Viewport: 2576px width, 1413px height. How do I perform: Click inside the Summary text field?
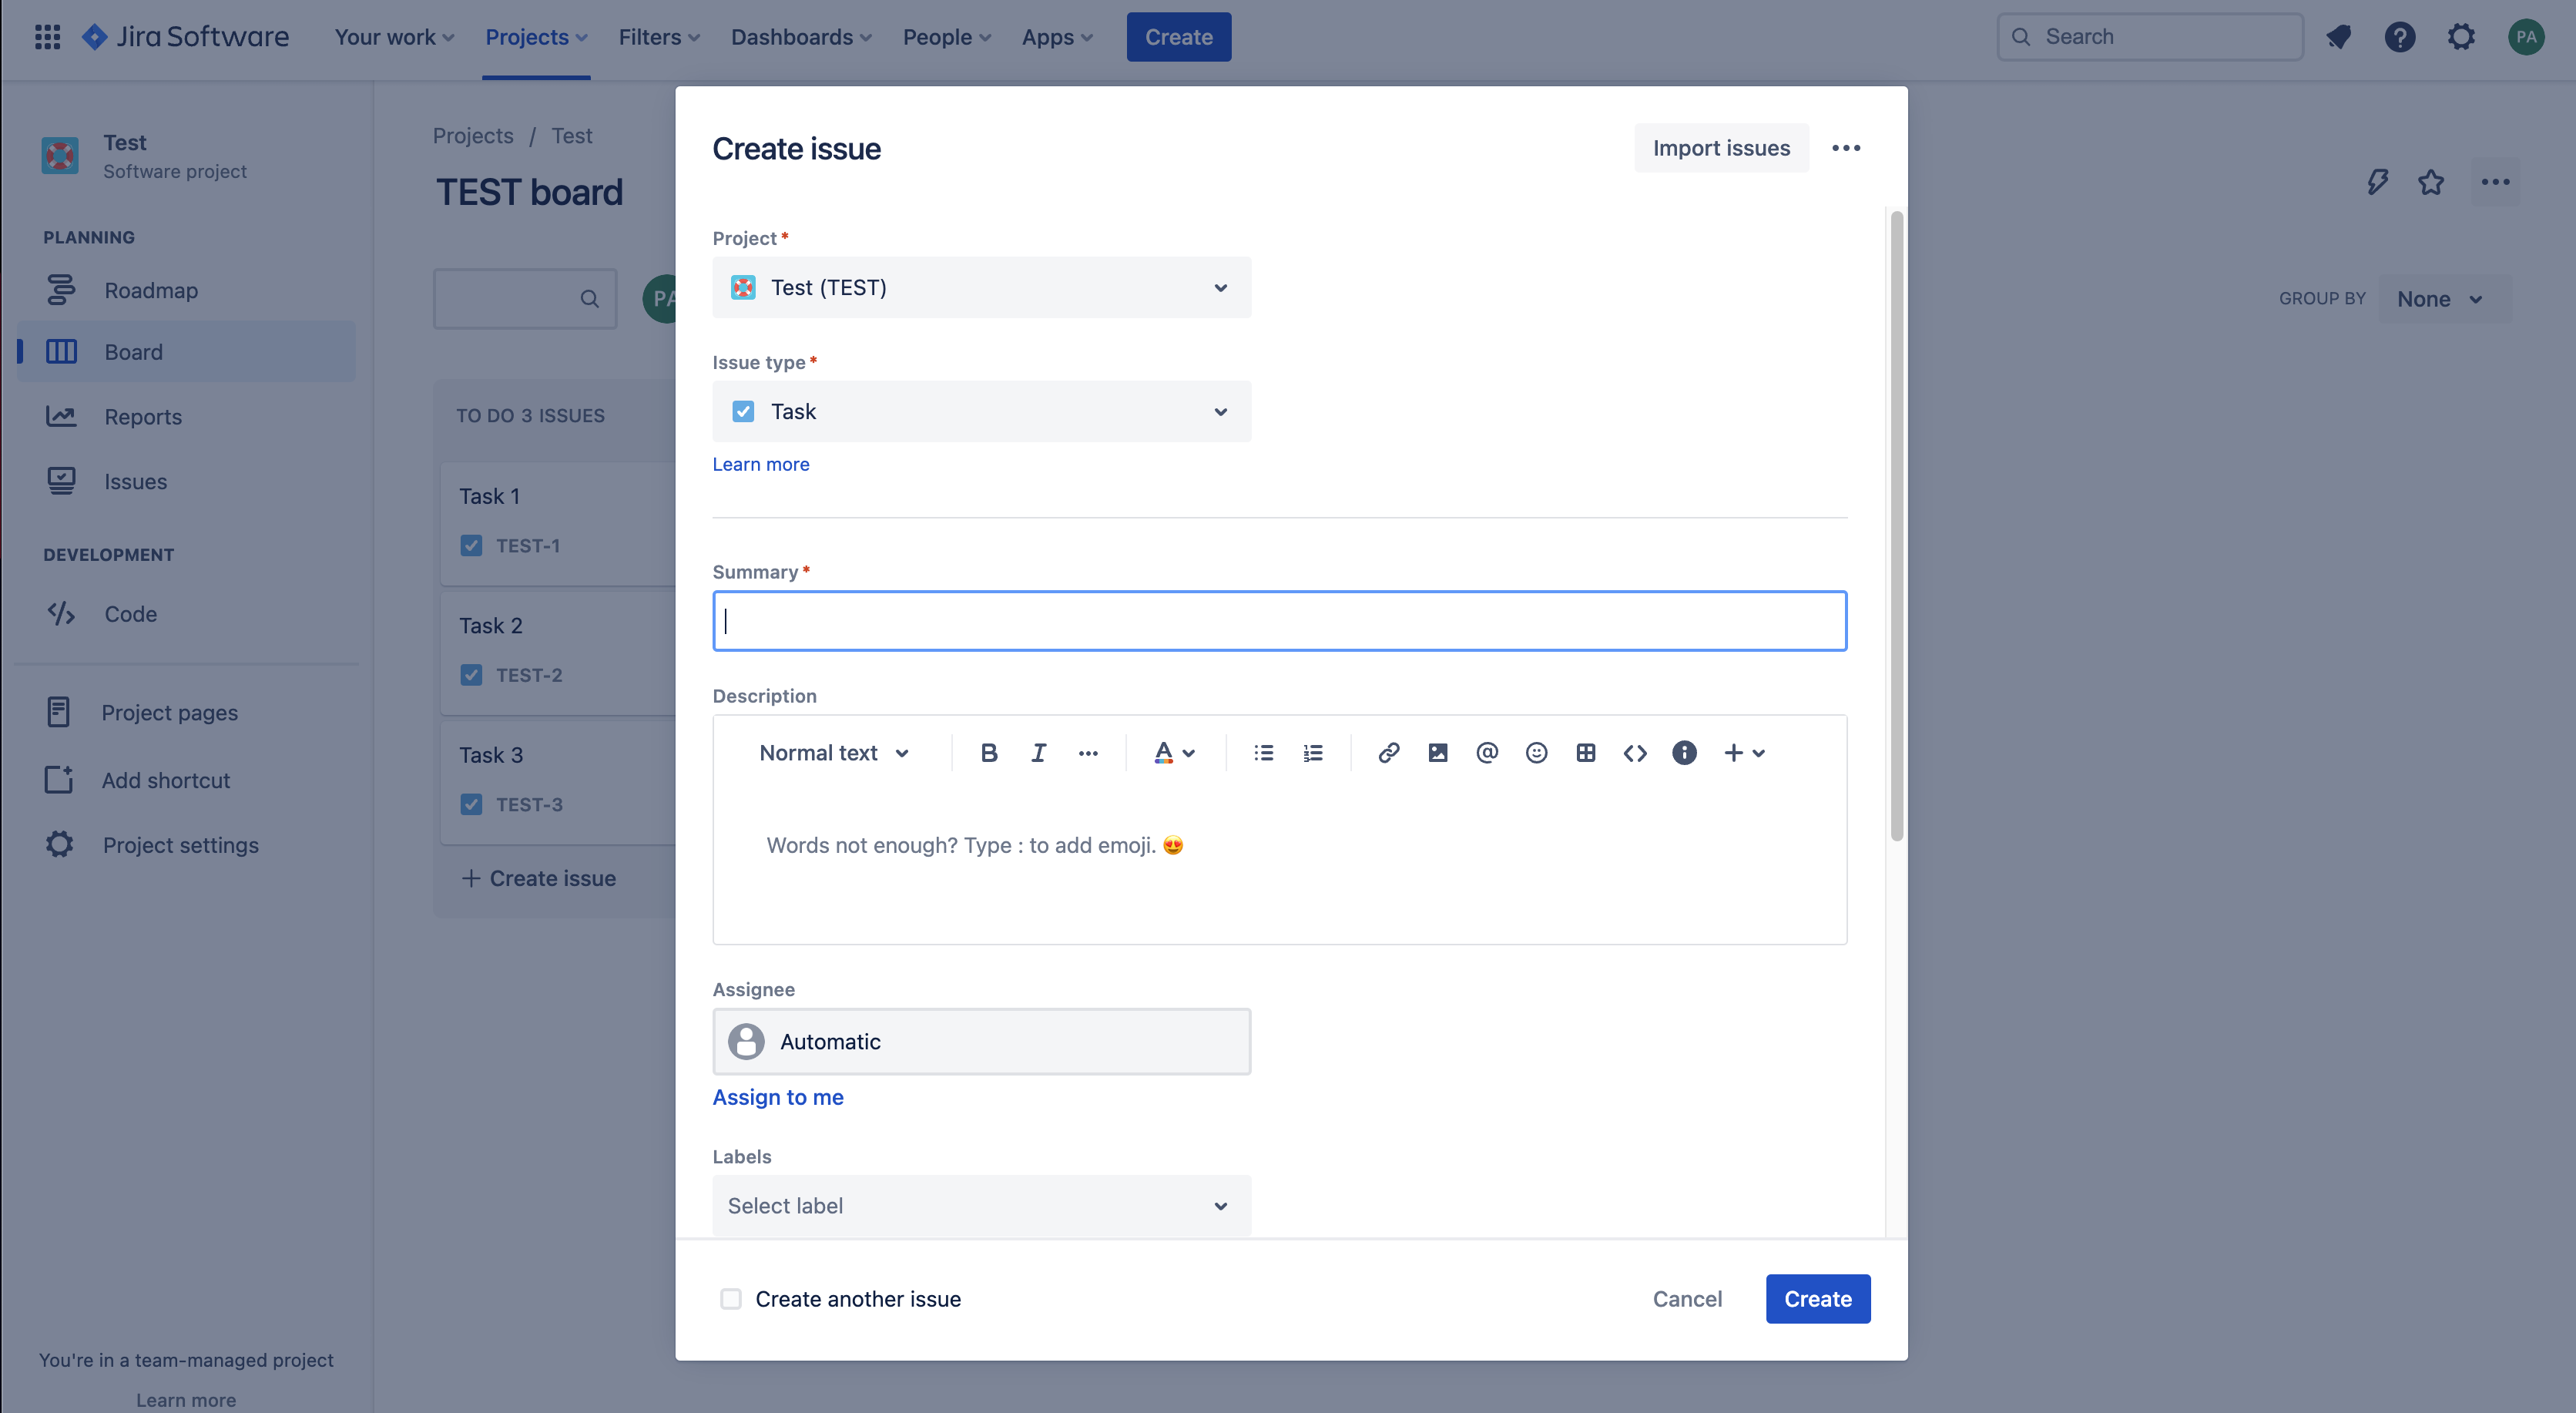[x=1279, y=621]
